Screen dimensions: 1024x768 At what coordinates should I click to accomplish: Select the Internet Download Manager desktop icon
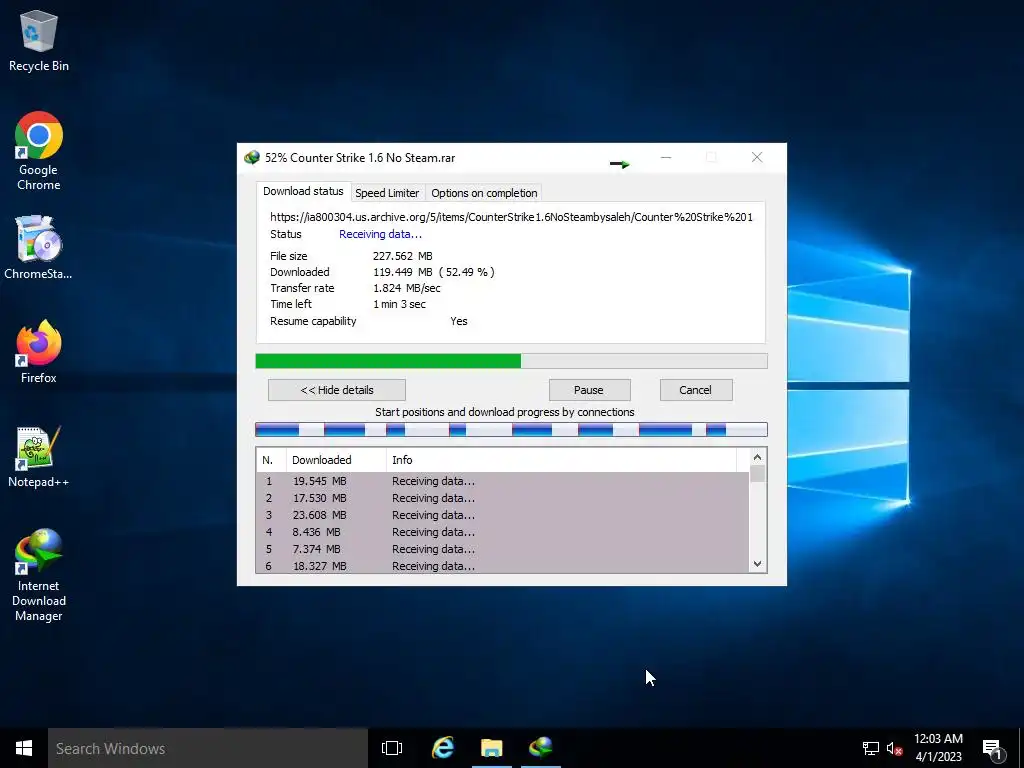click(39, 575)
